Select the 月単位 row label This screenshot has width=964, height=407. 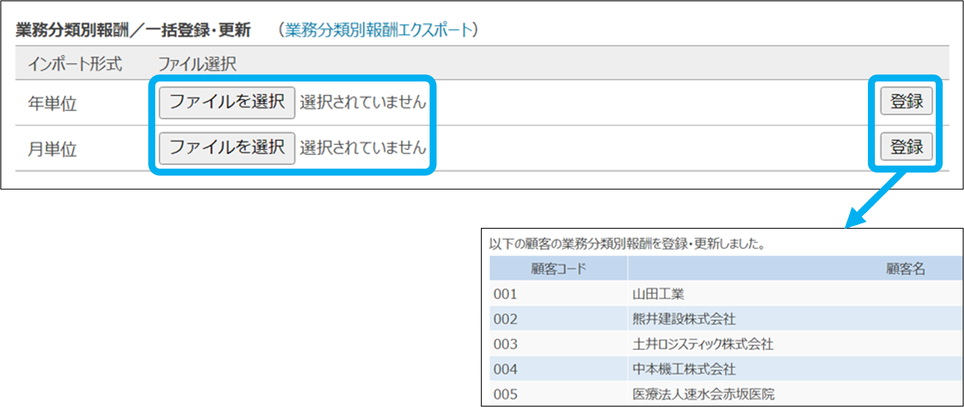52,149
